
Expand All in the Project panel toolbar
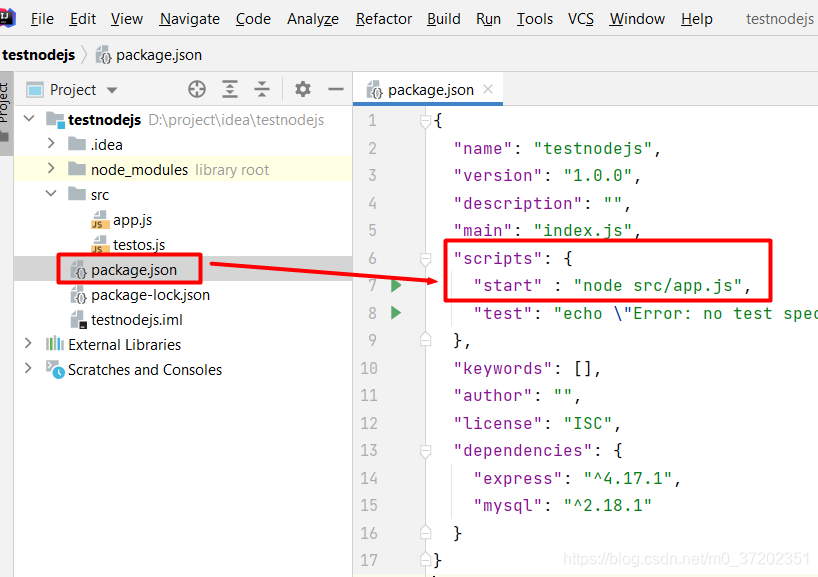point(230,89)
